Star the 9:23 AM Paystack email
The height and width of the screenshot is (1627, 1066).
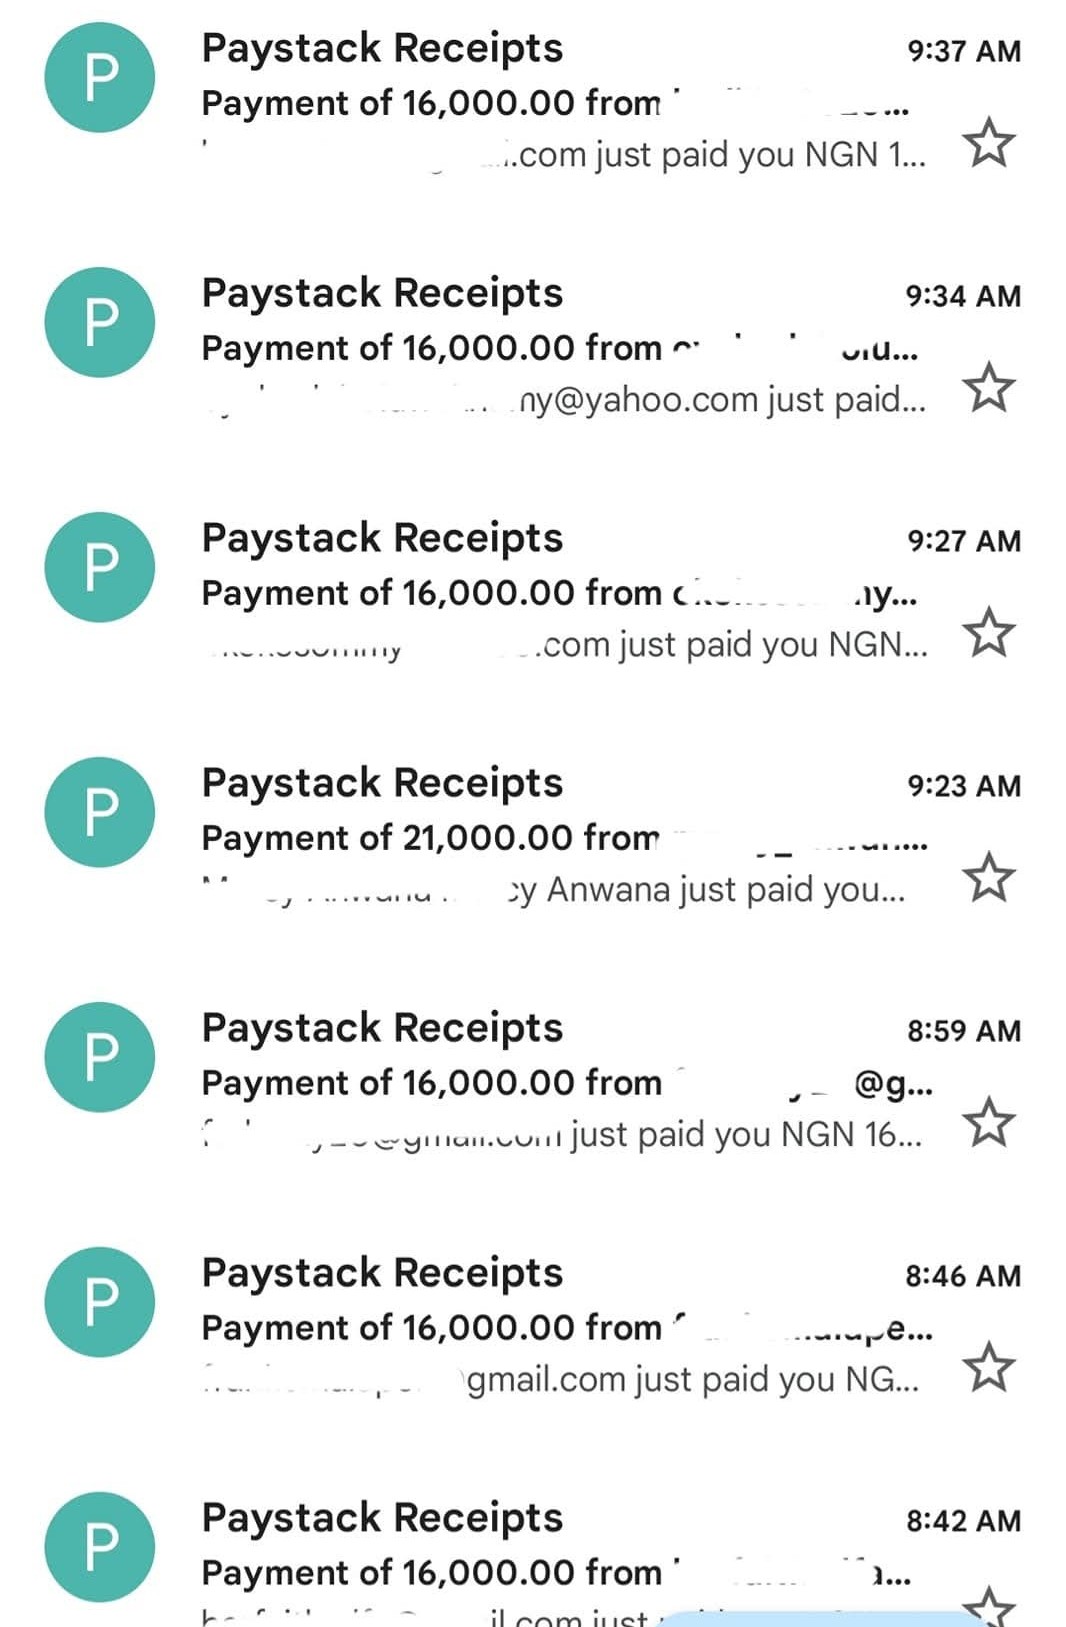tap(988, 877)
